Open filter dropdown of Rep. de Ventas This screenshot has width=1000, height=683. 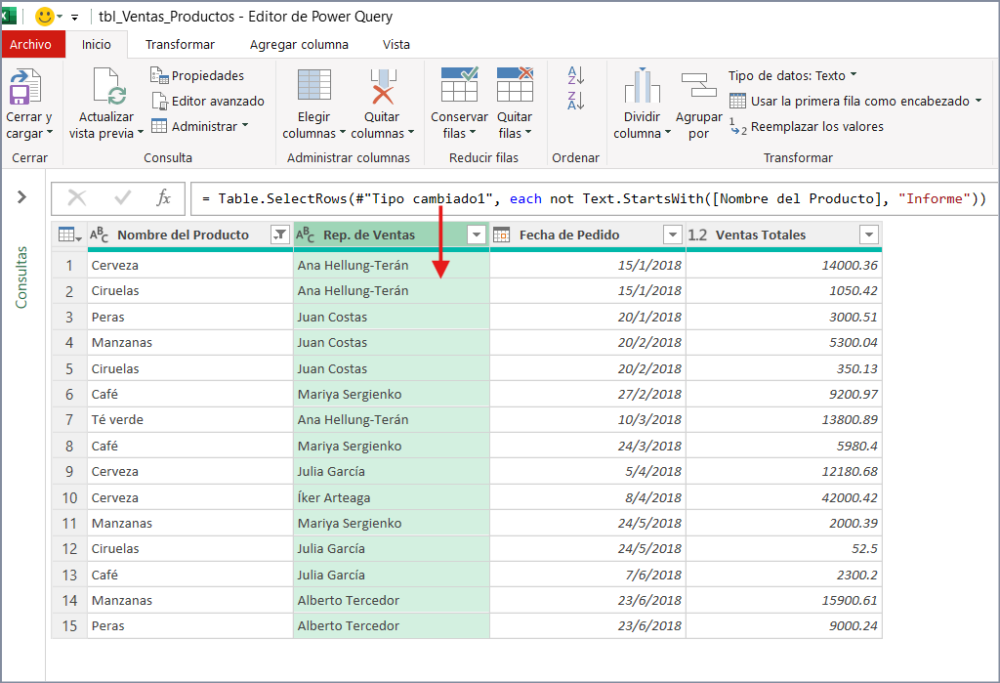click(476, 235)
